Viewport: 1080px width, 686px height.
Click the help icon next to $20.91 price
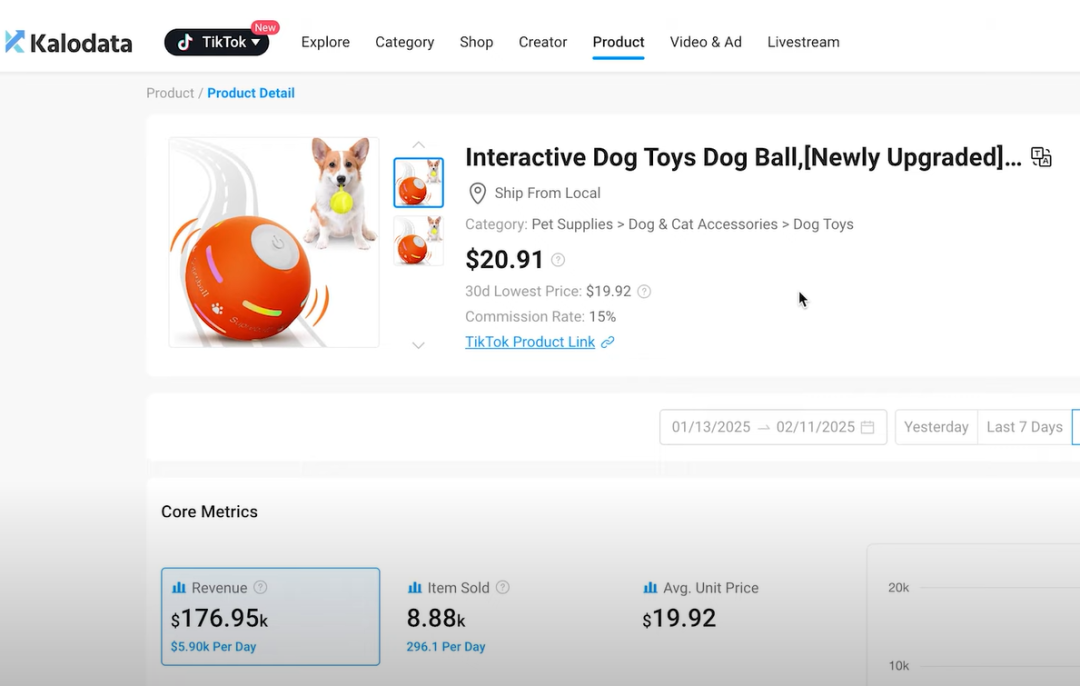pyautogui.click(x=558, y=260)
